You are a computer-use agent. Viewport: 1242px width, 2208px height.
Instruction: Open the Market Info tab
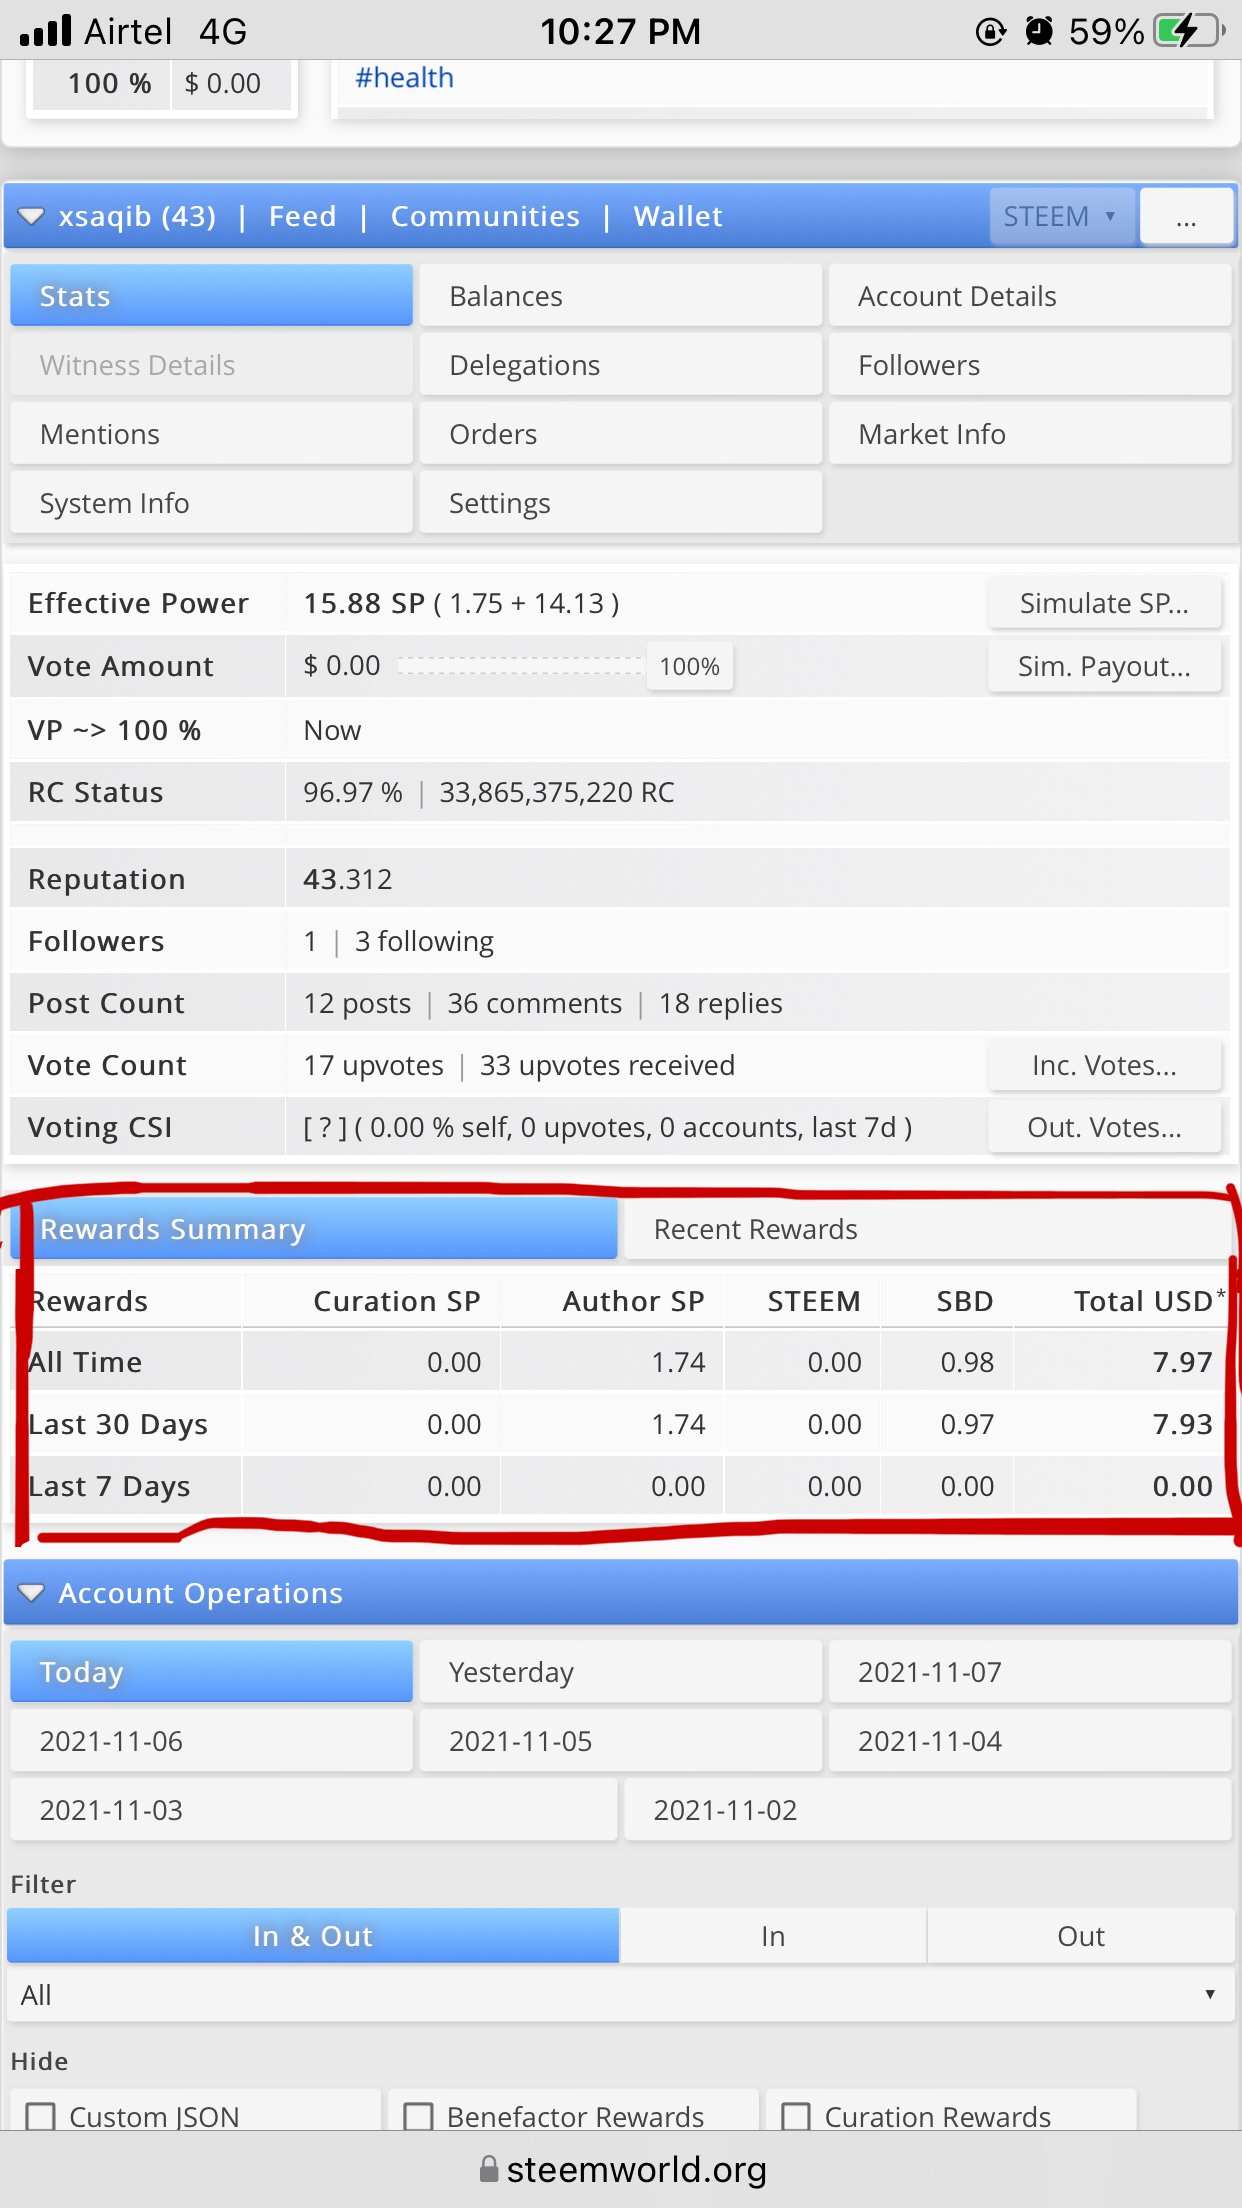pos(1030,434)
